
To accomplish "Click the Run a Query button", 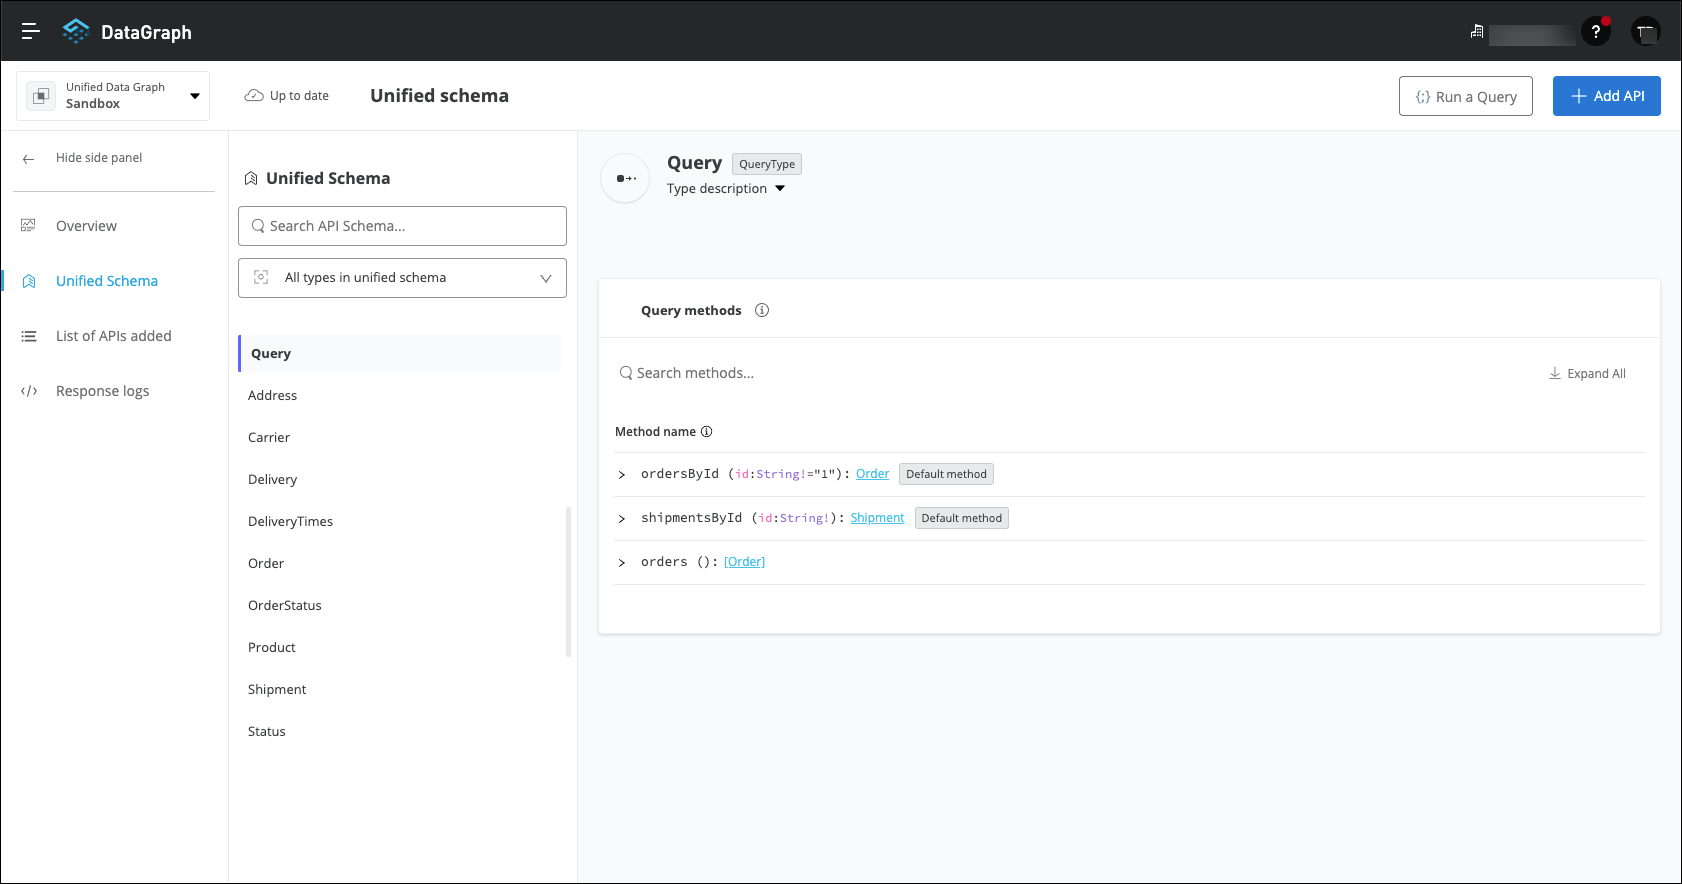I will [x=1465, y=96].
